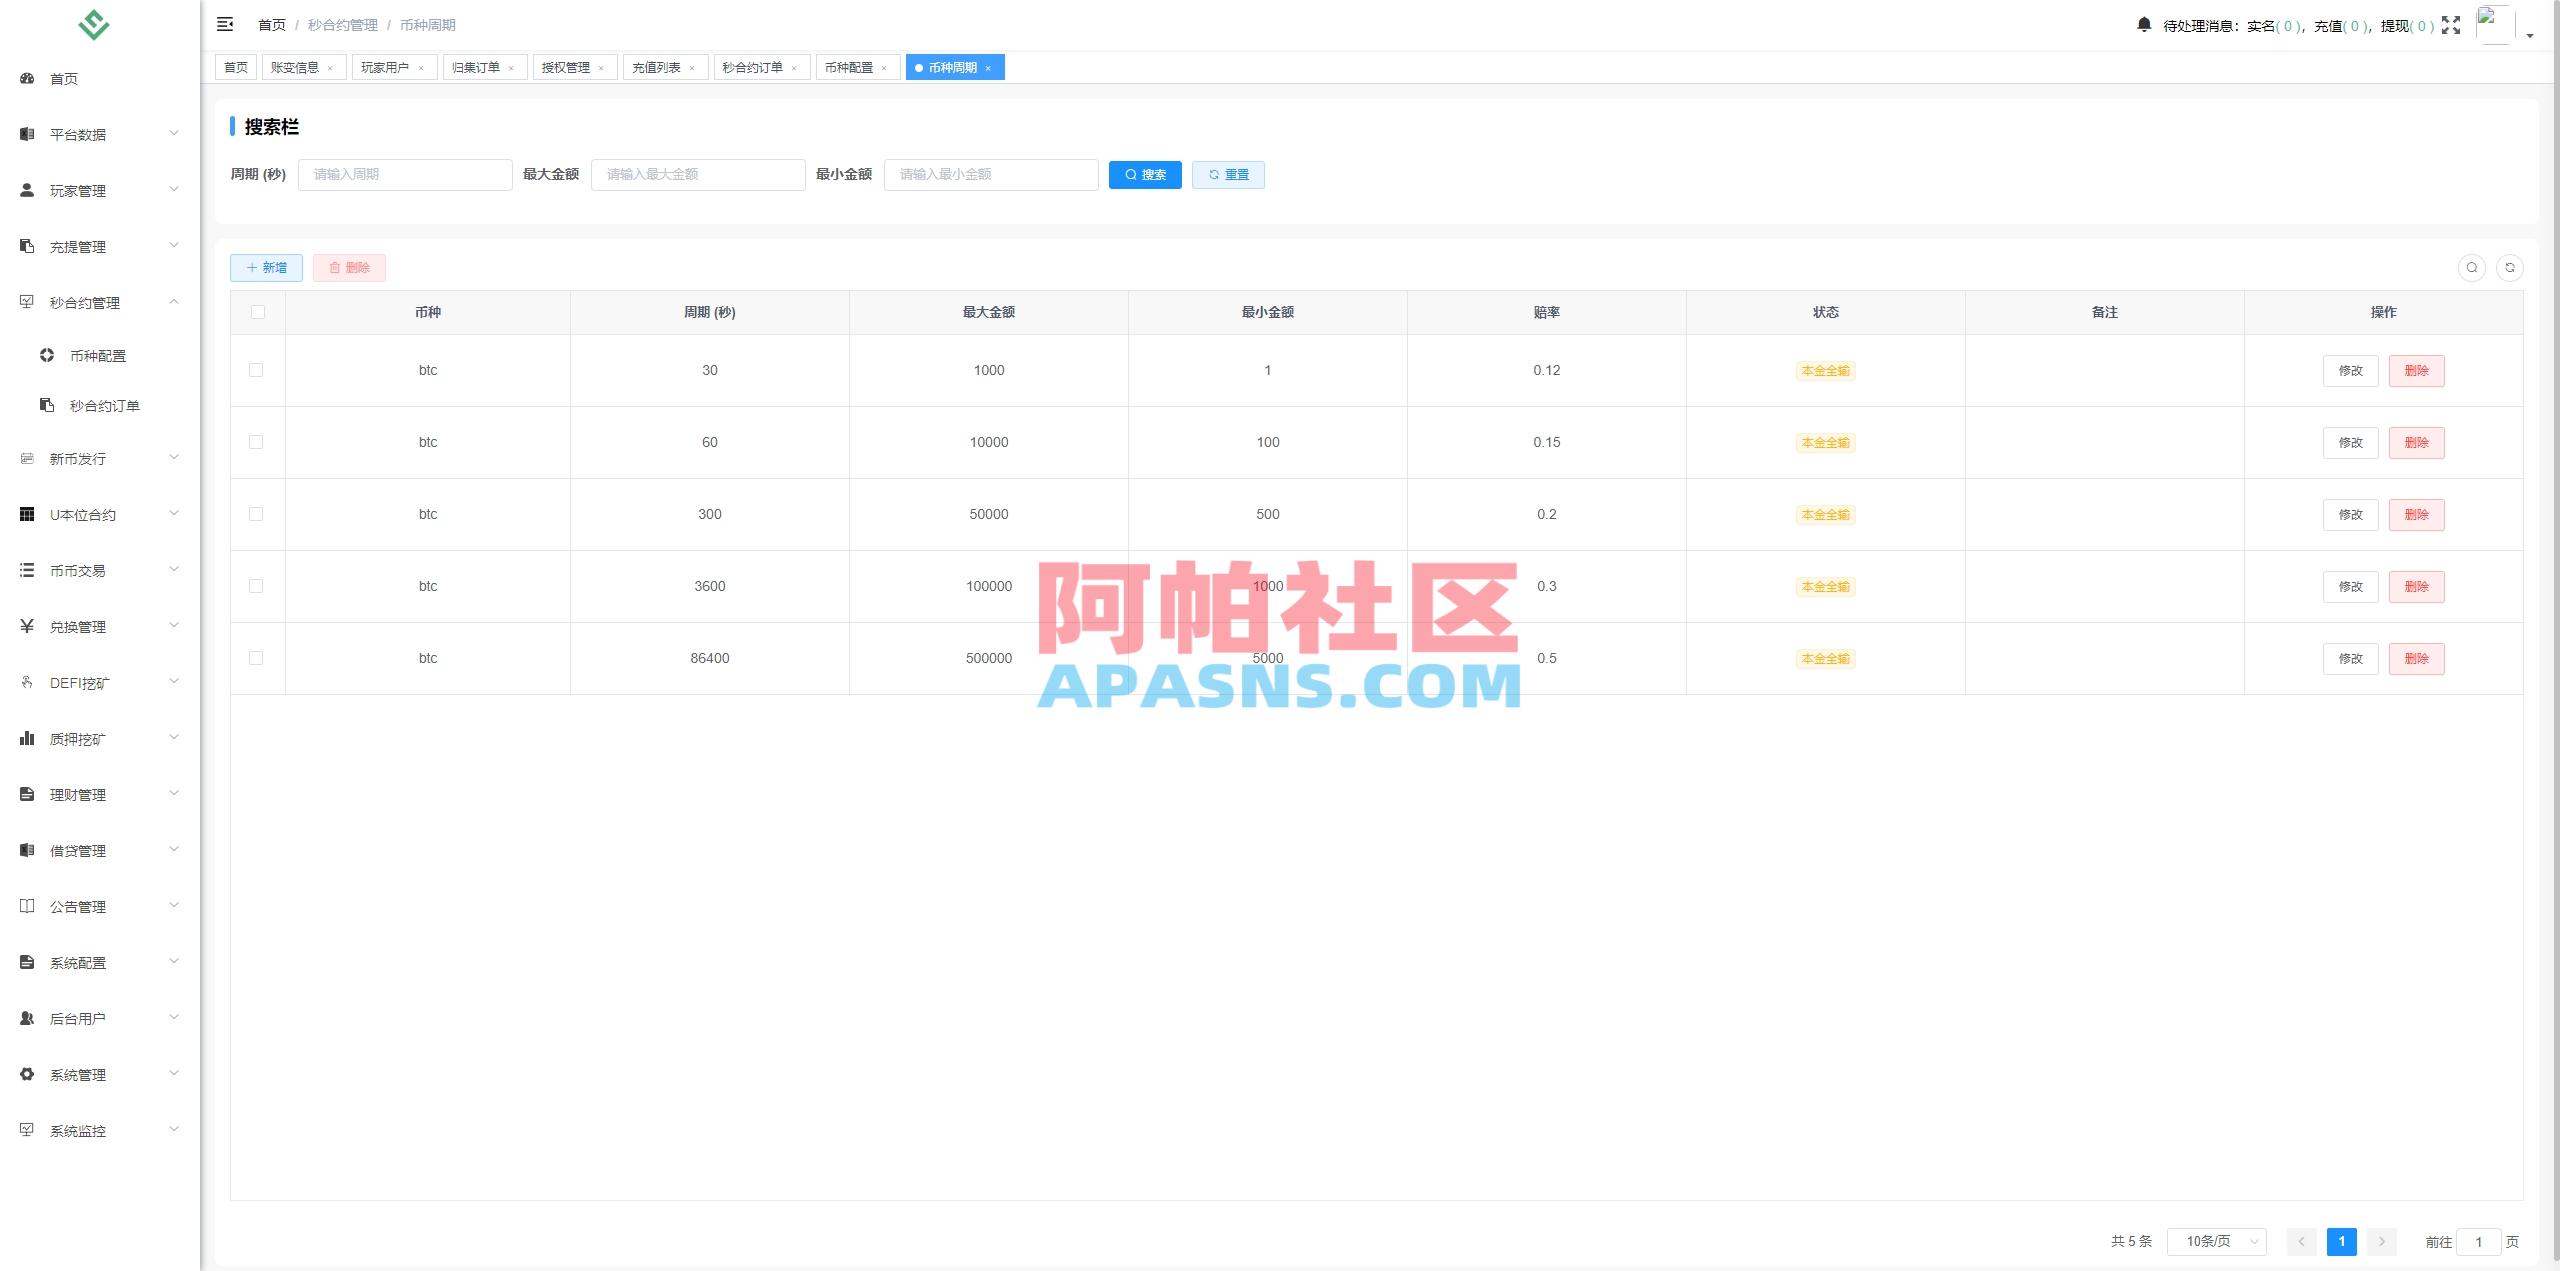Image resolution: width=2560 pixels, height=1271 pixels.
Task: Open the 10条/页 page size dropdown
Action: 2215,1241
